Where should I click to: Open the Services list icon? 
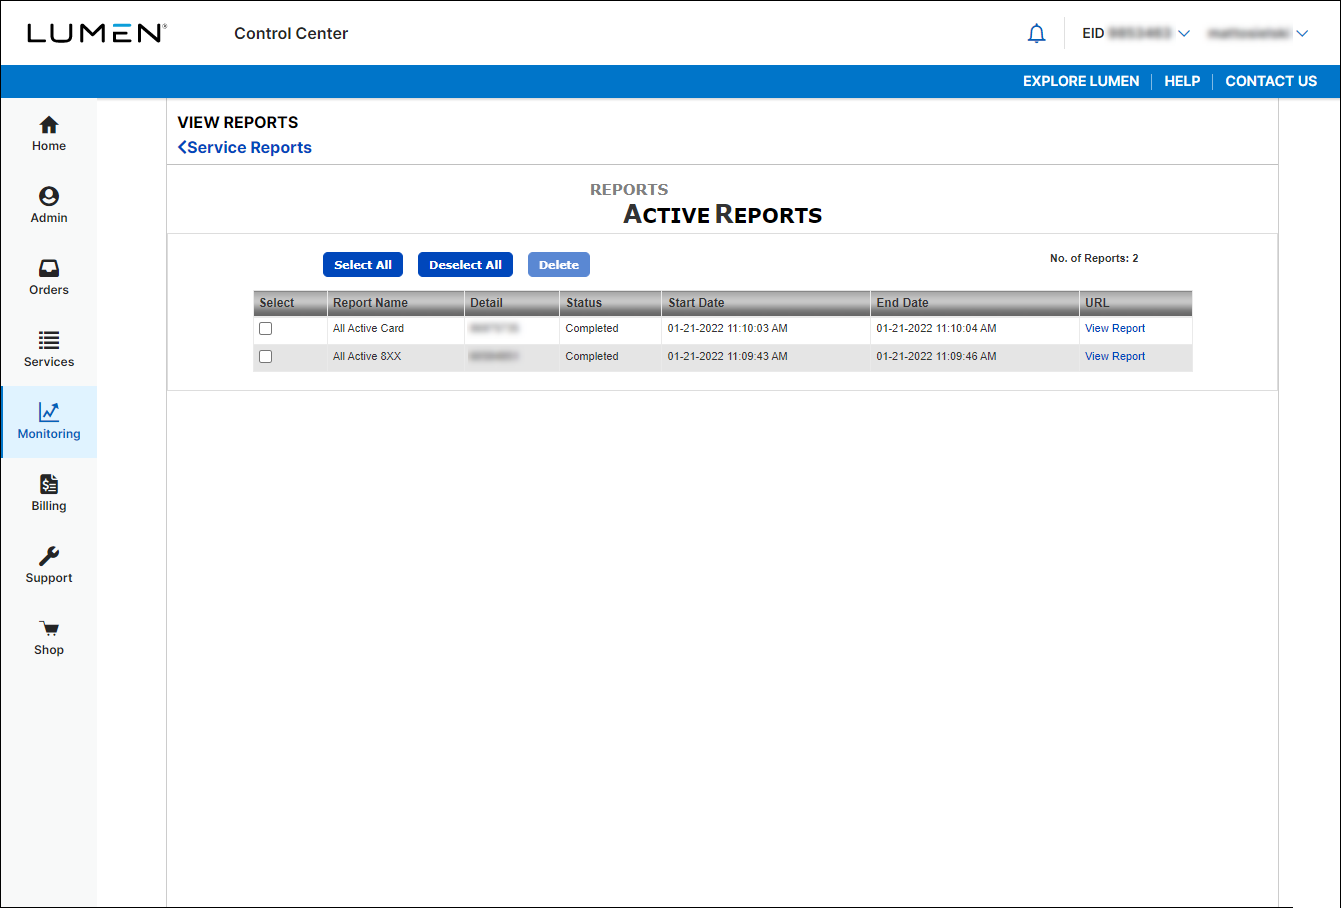(x=49, y=340)
